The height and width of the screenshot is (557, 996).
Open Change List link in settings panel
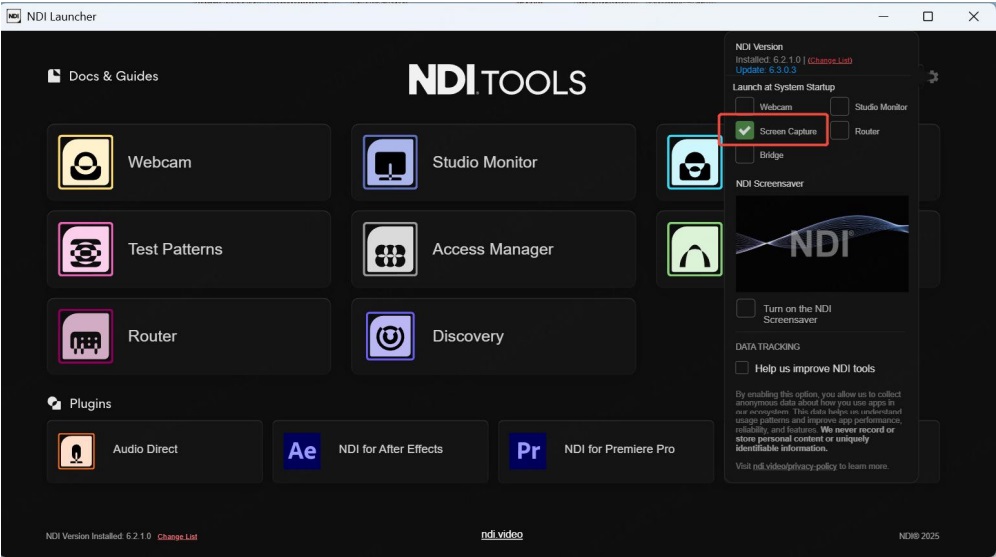pos(829,60)
